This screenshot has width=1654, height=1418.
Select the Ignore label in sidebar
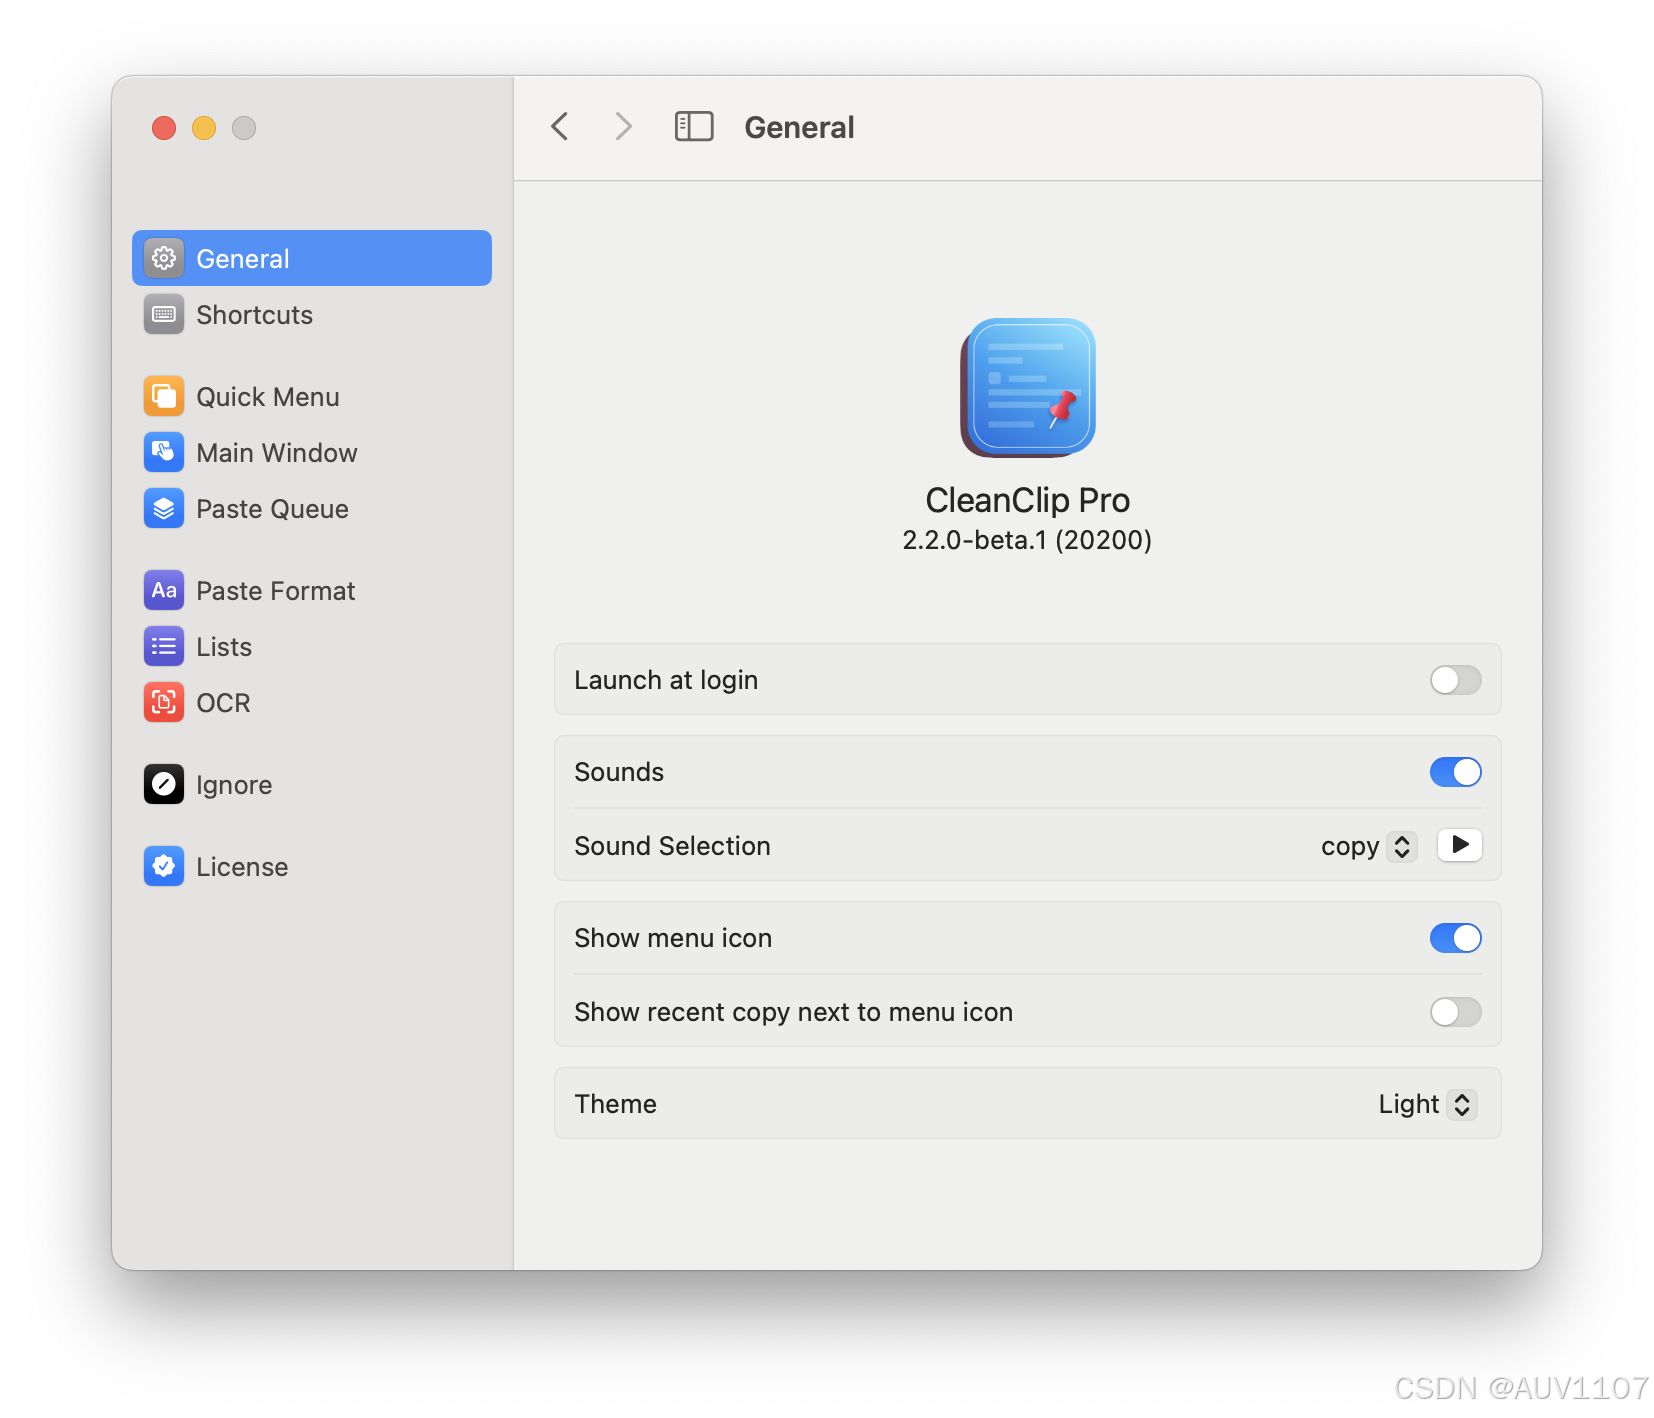234,785
